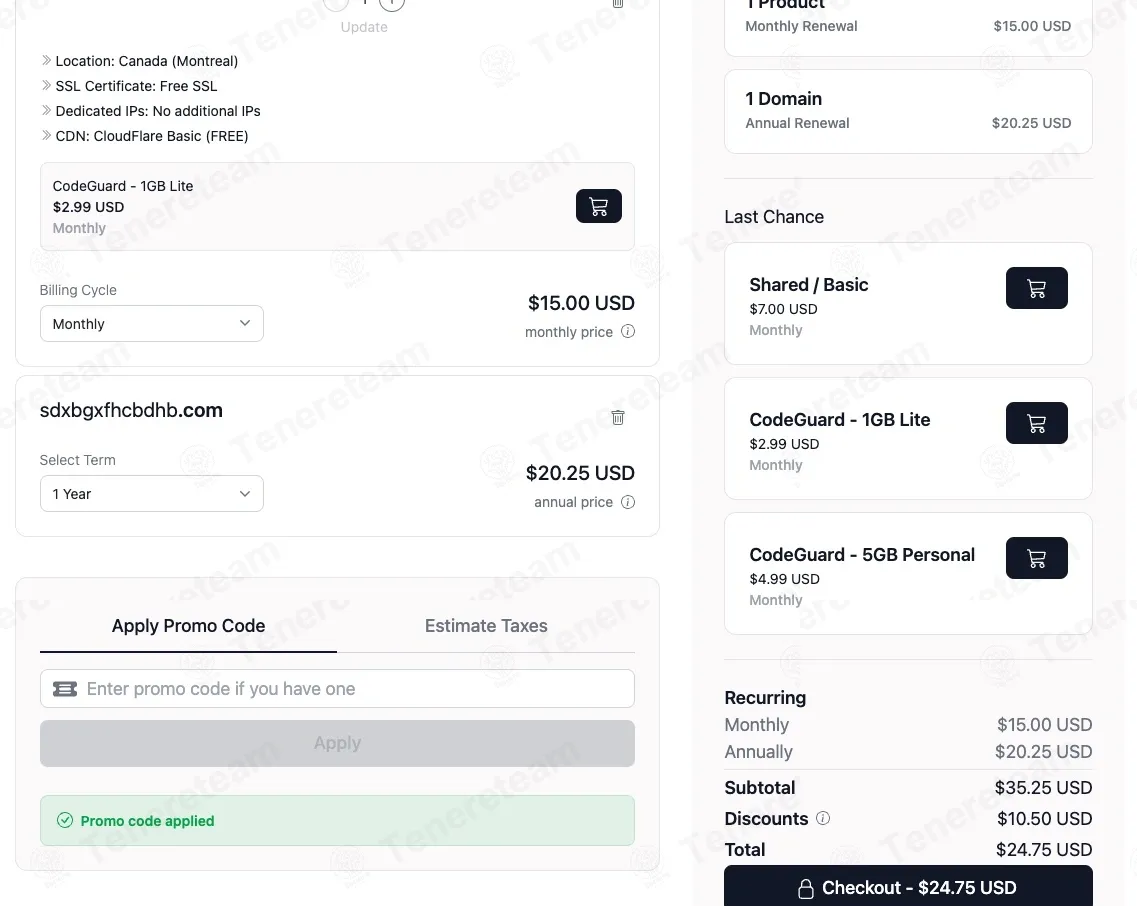This screenshot has height=906, width=1137.
Task: Select the Apply Promo Code tab
Action: pos(189,625)
